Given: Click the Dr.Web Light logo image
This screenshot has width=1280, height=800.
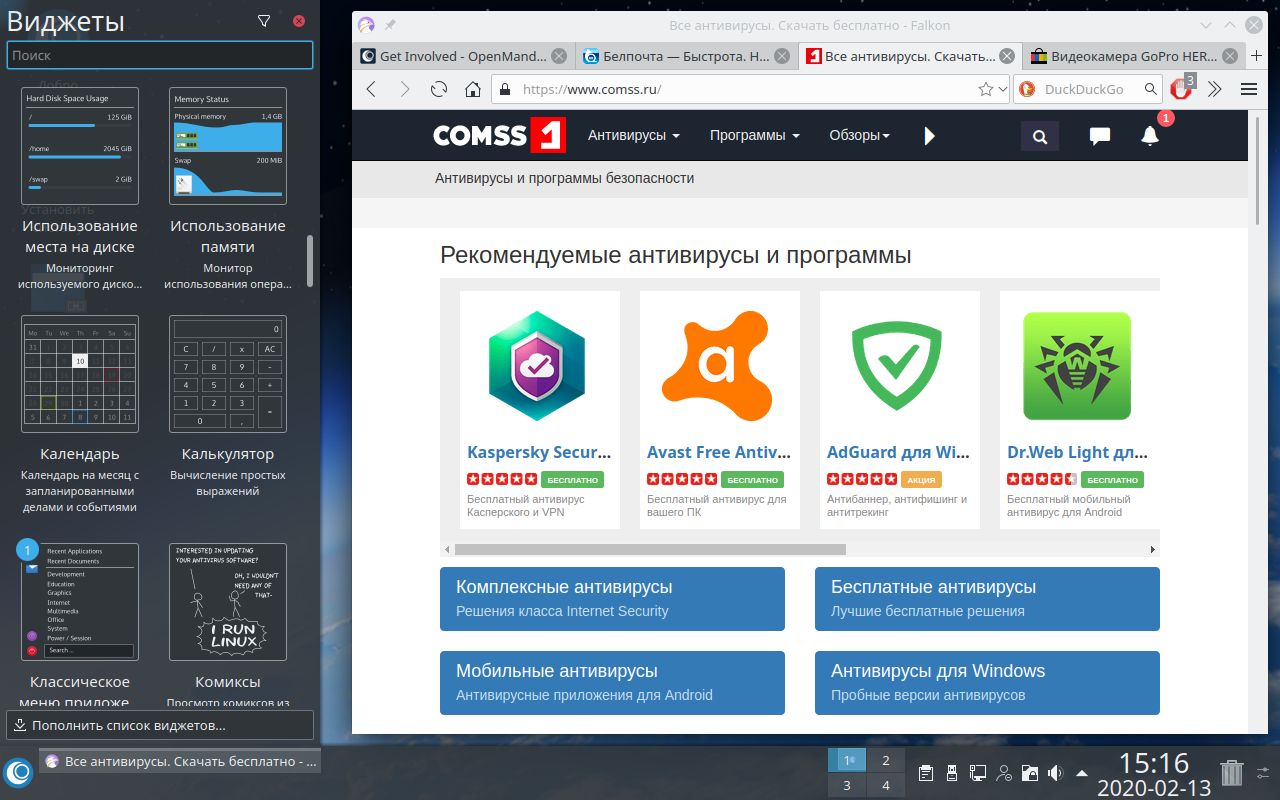Looking at the screenshot, I should (1077, 366).
